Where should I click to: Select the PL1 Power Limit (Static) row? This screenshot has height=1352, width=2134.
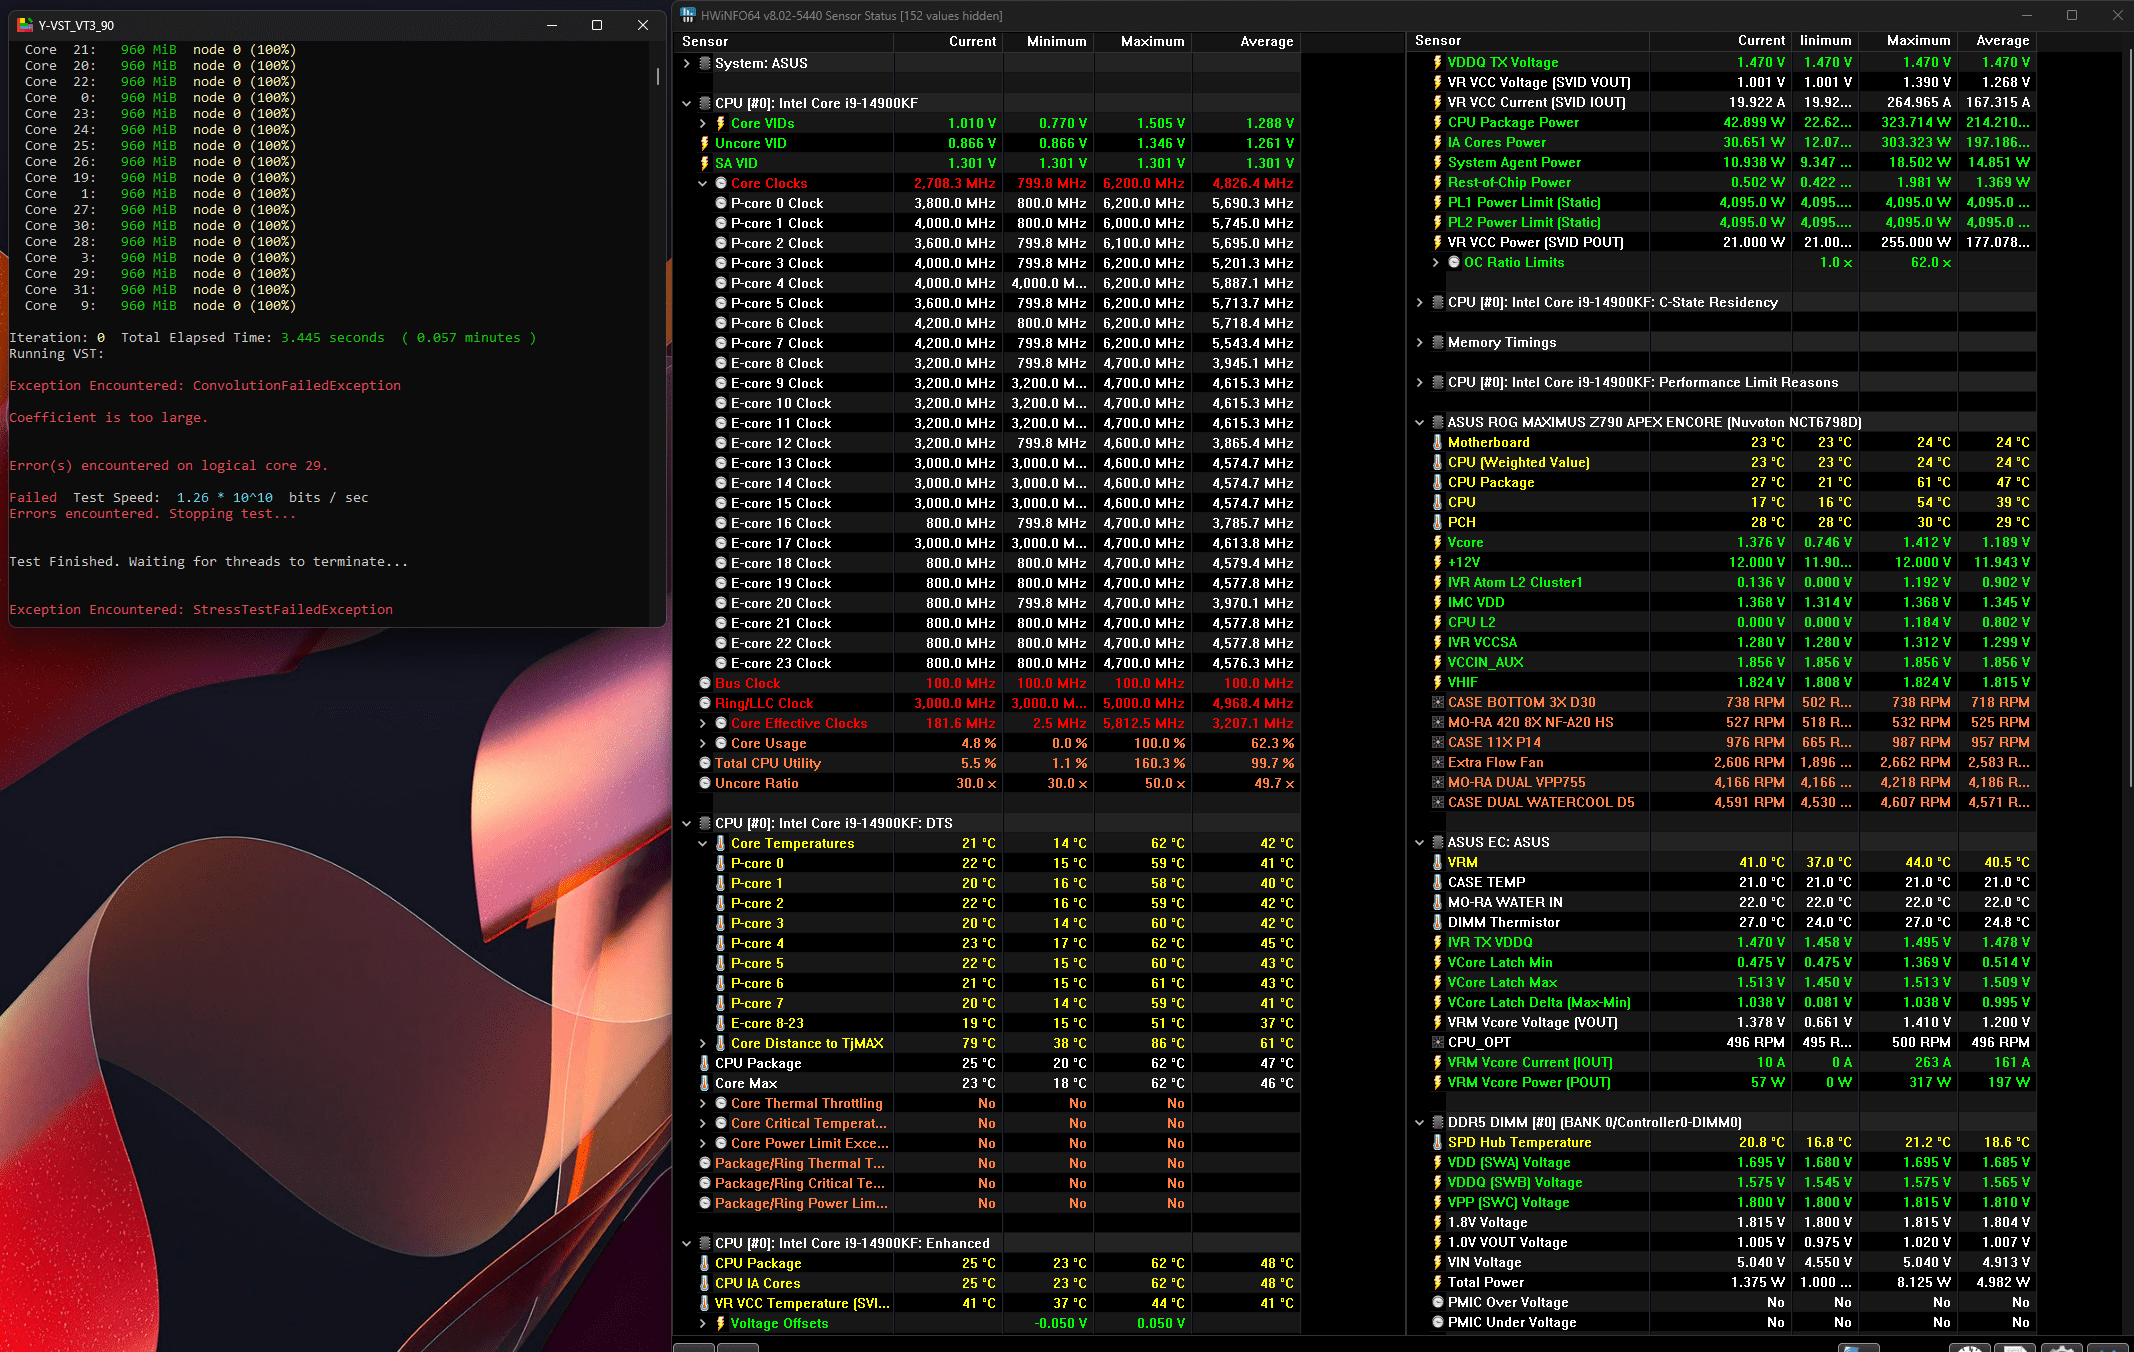tap(1722, 202)
